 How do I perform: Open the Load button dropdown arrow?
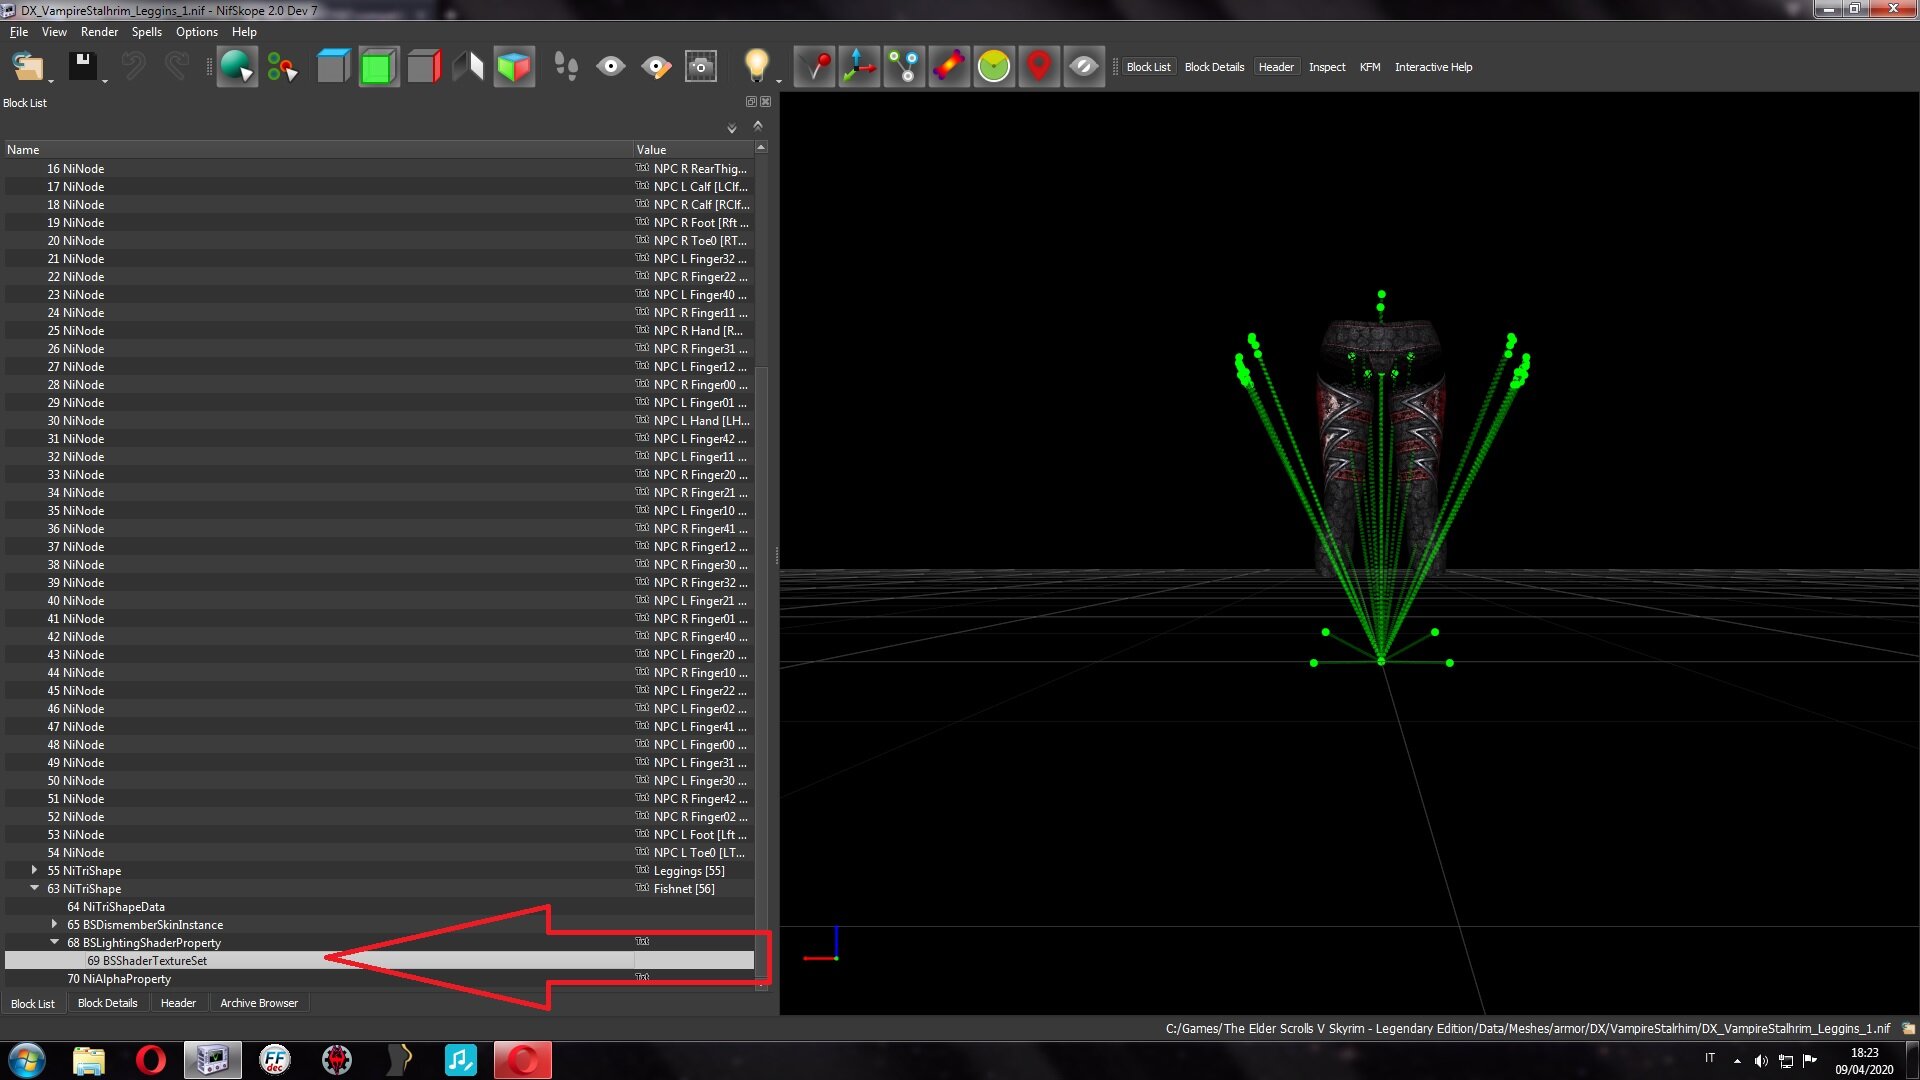tap(51, 80)
